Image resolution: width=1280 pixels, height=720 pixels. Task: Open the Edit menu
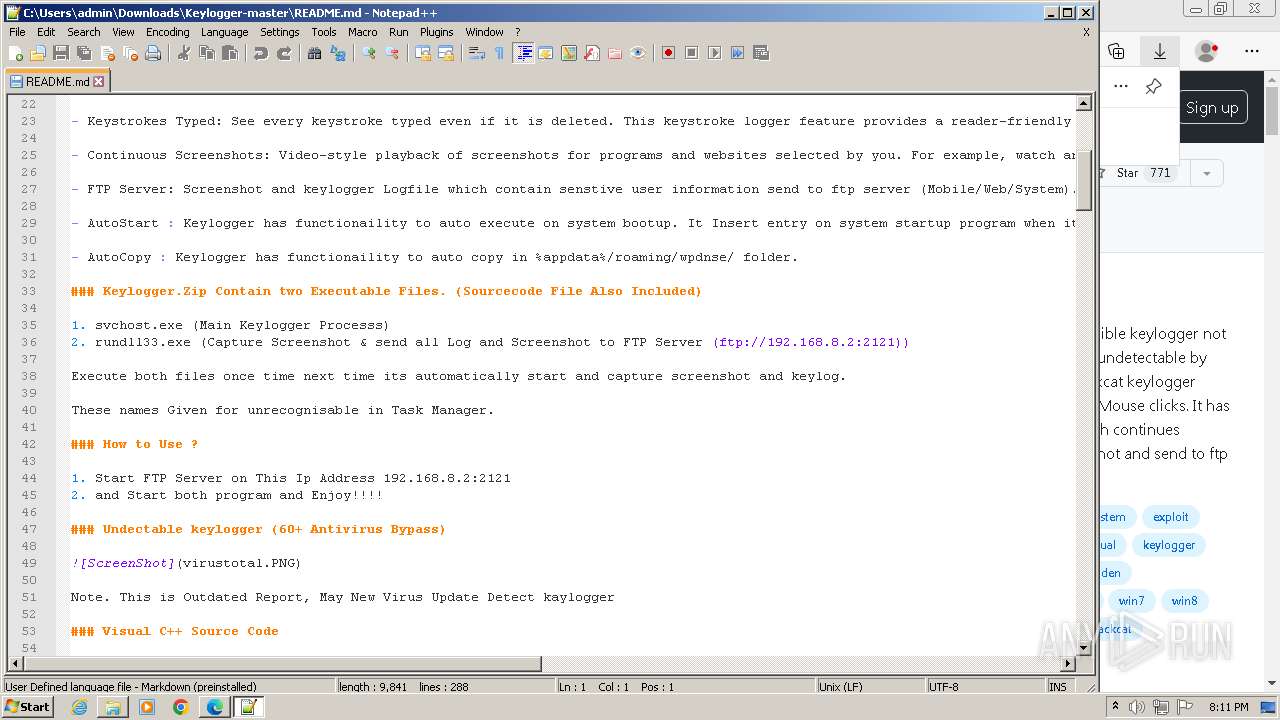point(46,32)
